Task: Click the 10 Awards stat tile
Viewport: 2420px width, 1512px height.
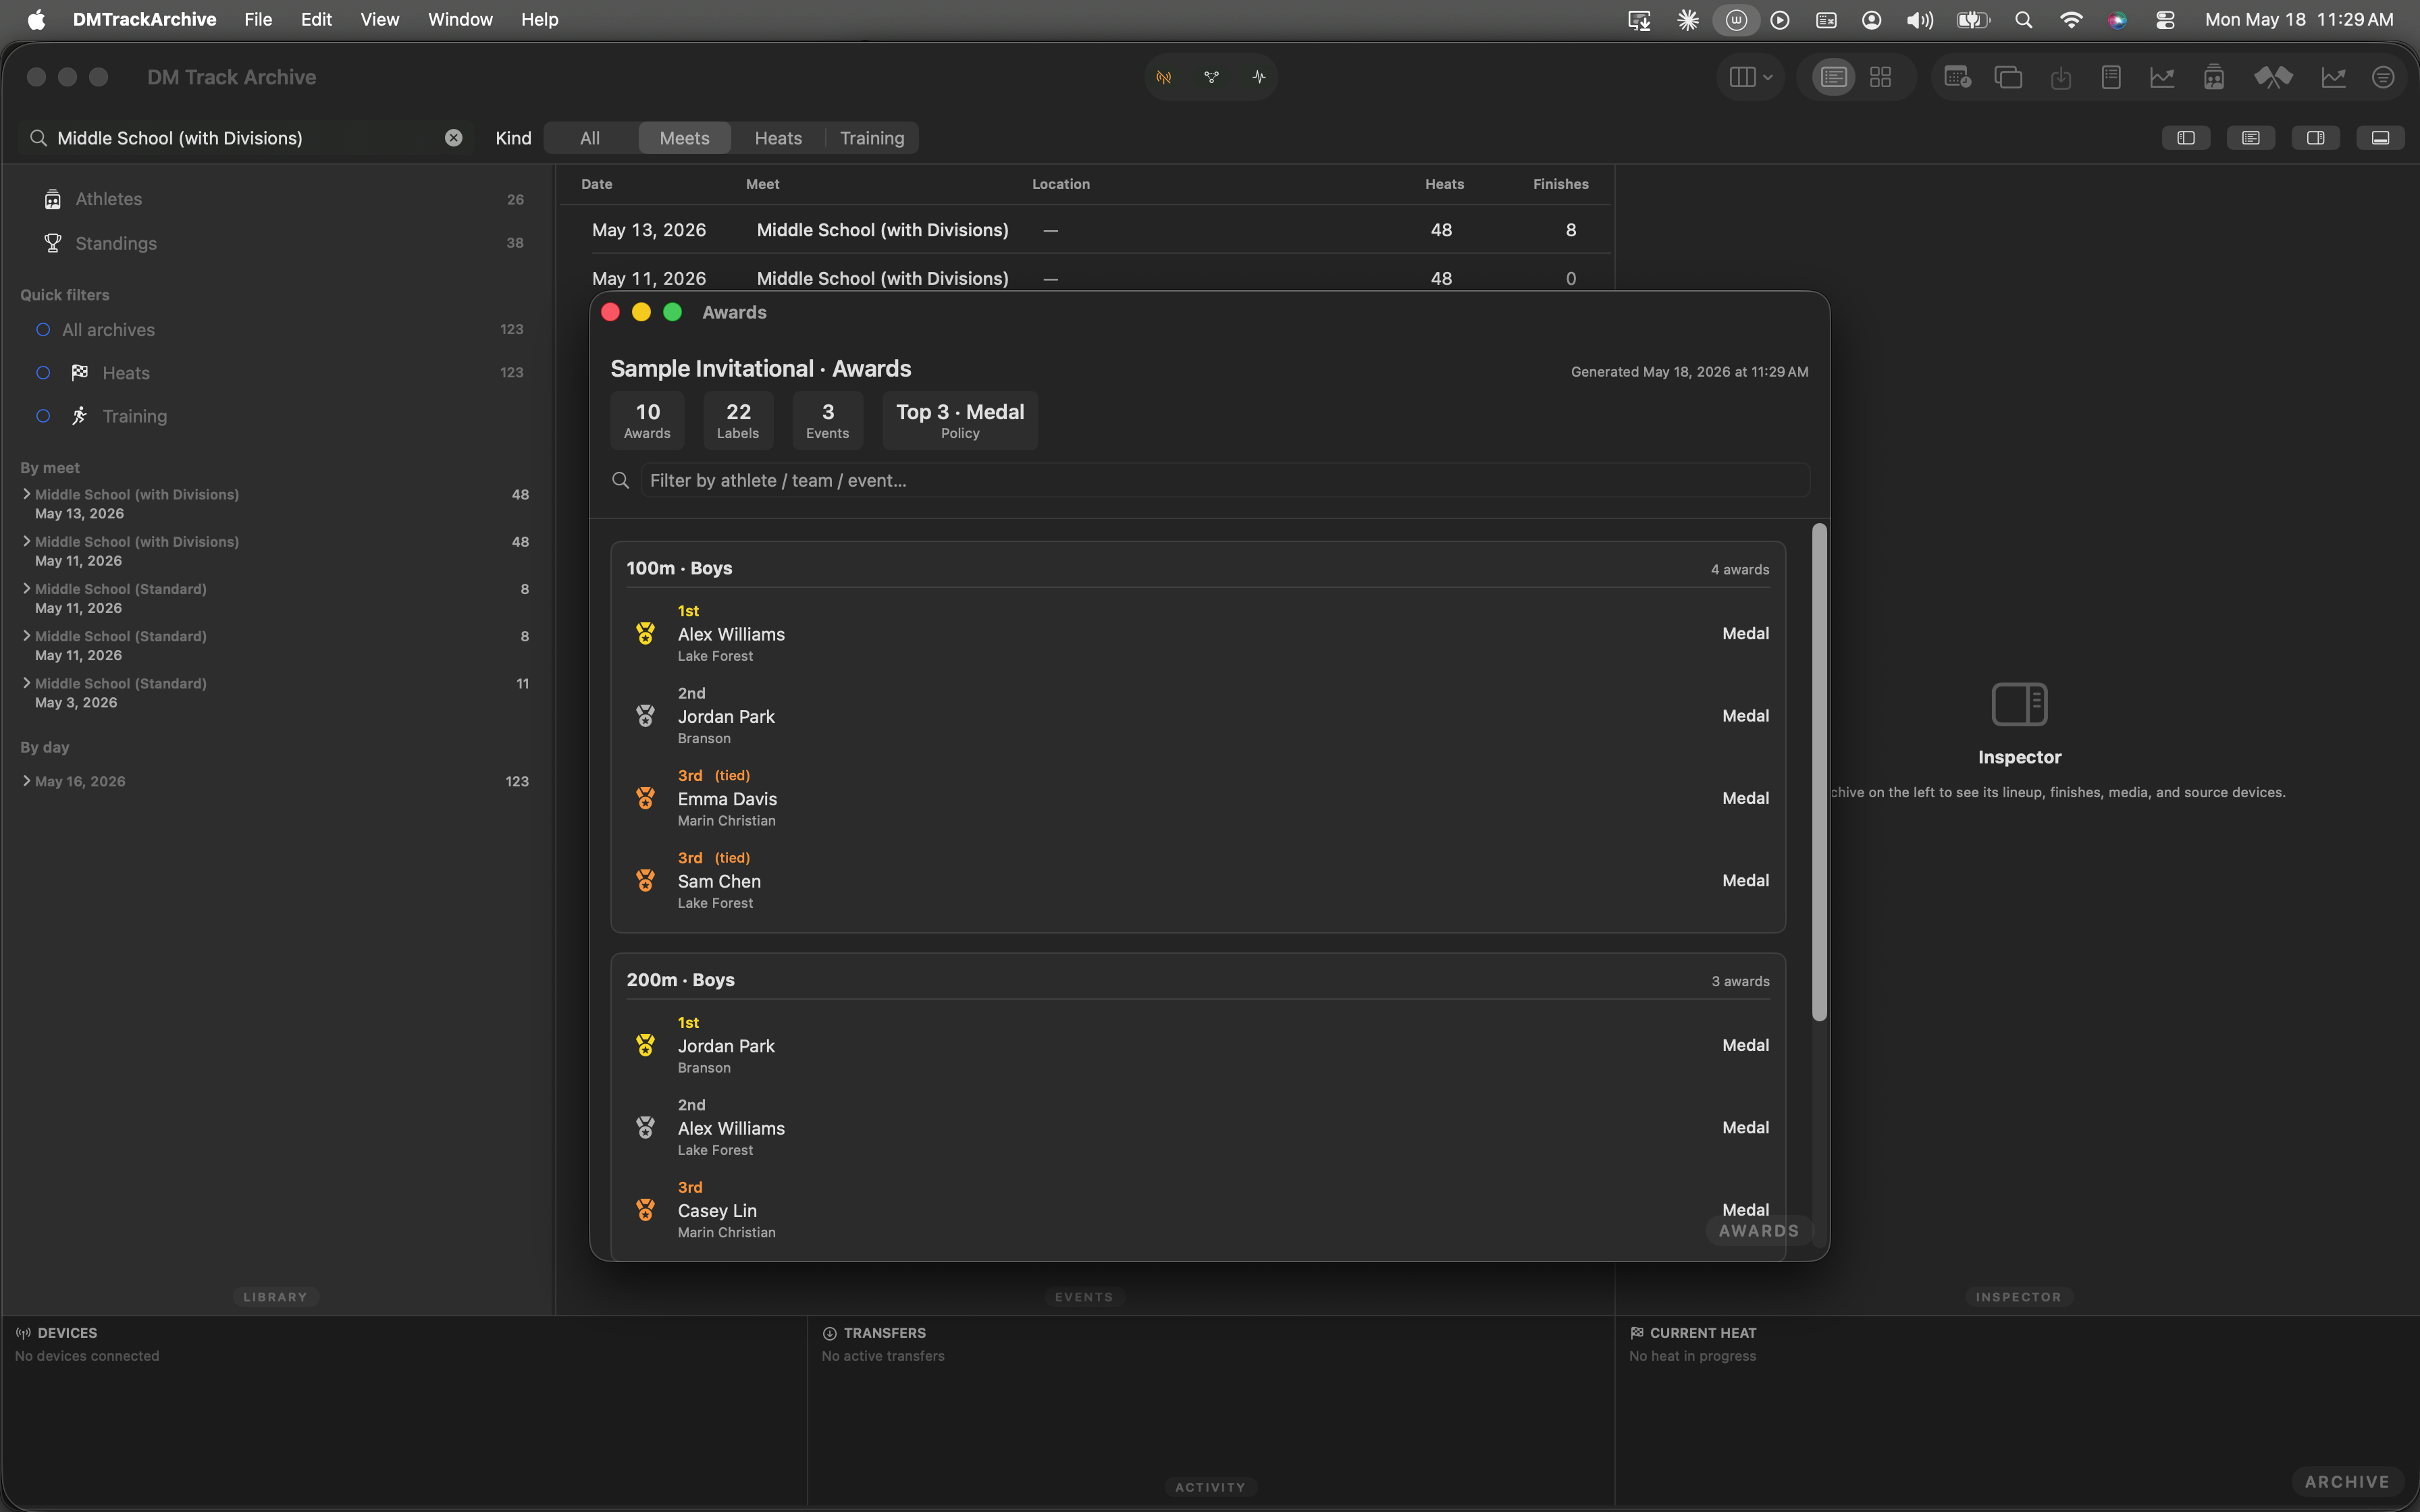Action: tap(647, 420)
